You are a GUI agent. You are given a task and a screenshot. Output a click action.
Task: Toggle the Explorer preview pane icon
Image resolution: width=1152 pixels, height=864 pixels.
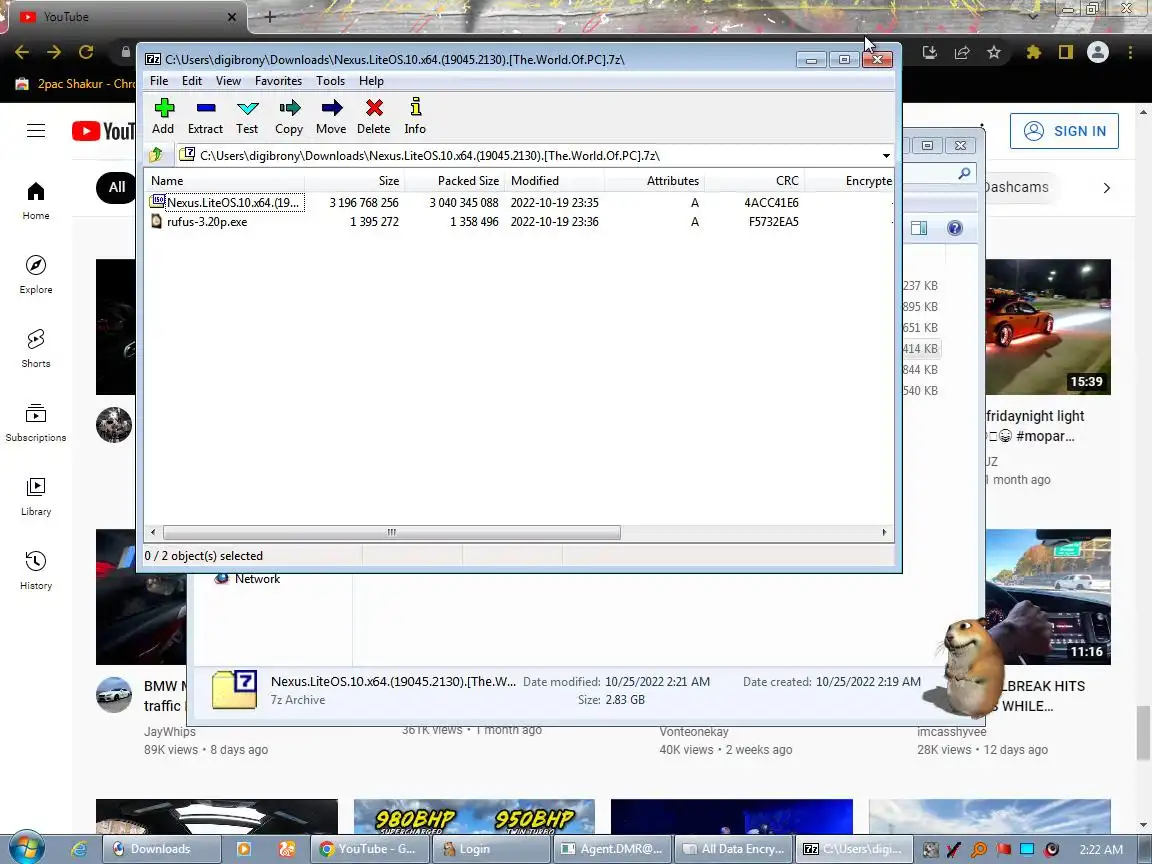(918, 228)
